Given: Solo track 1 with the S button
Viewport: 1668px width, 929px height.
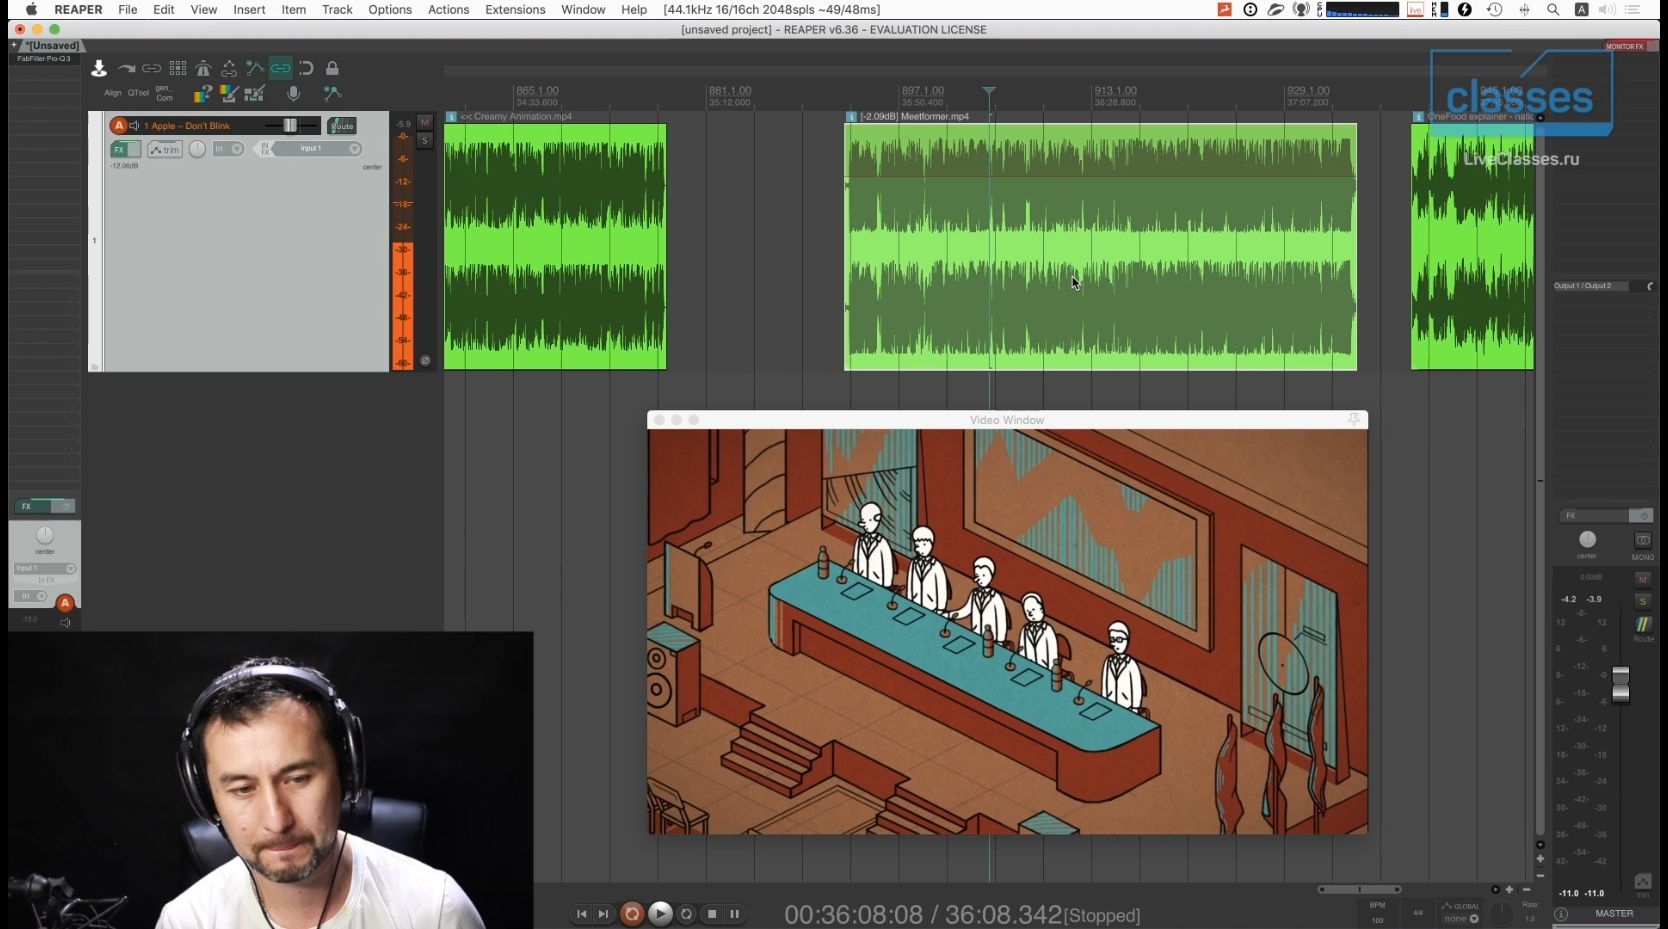Looking at the screenshot, I should pyautogui.click(x=425, y=141).
